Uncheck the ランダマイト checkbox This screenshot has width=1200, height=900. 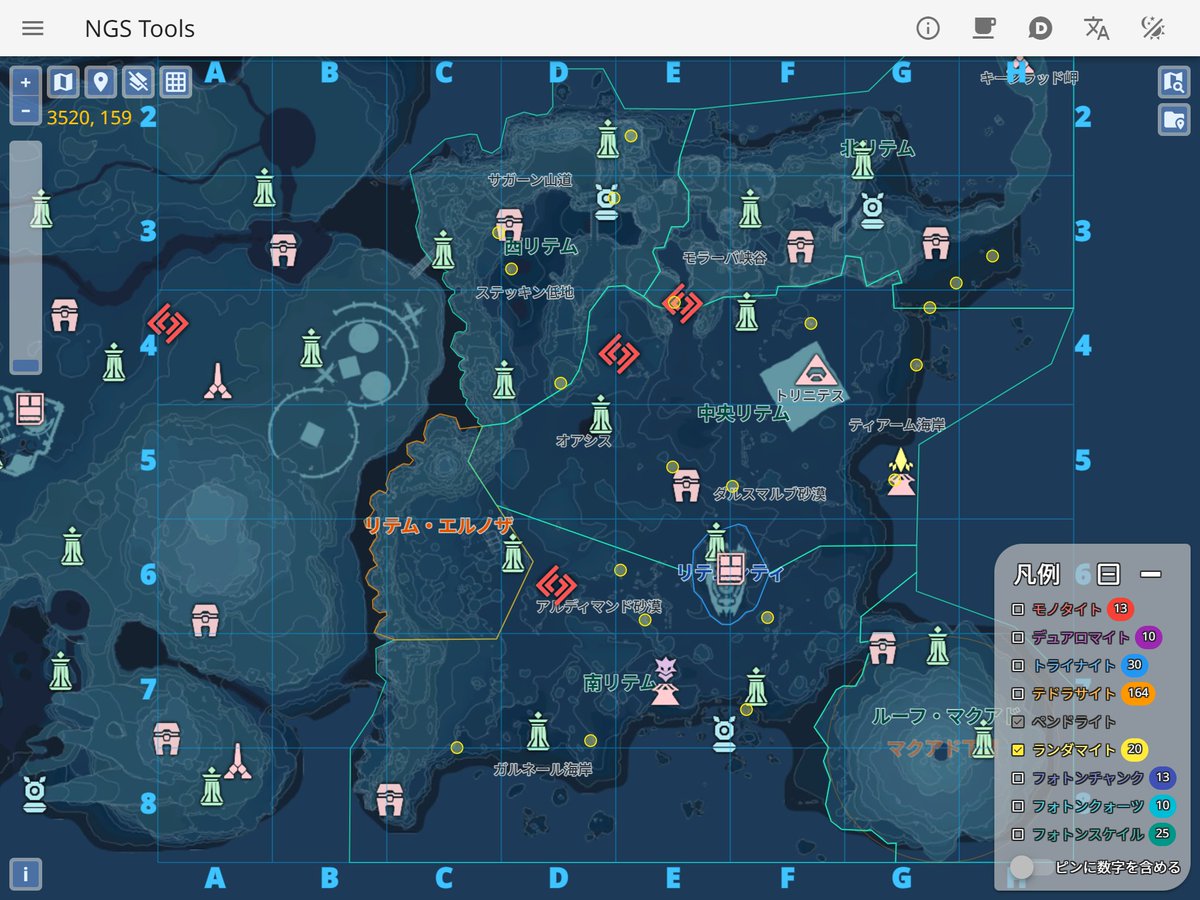pos(1018,750)
